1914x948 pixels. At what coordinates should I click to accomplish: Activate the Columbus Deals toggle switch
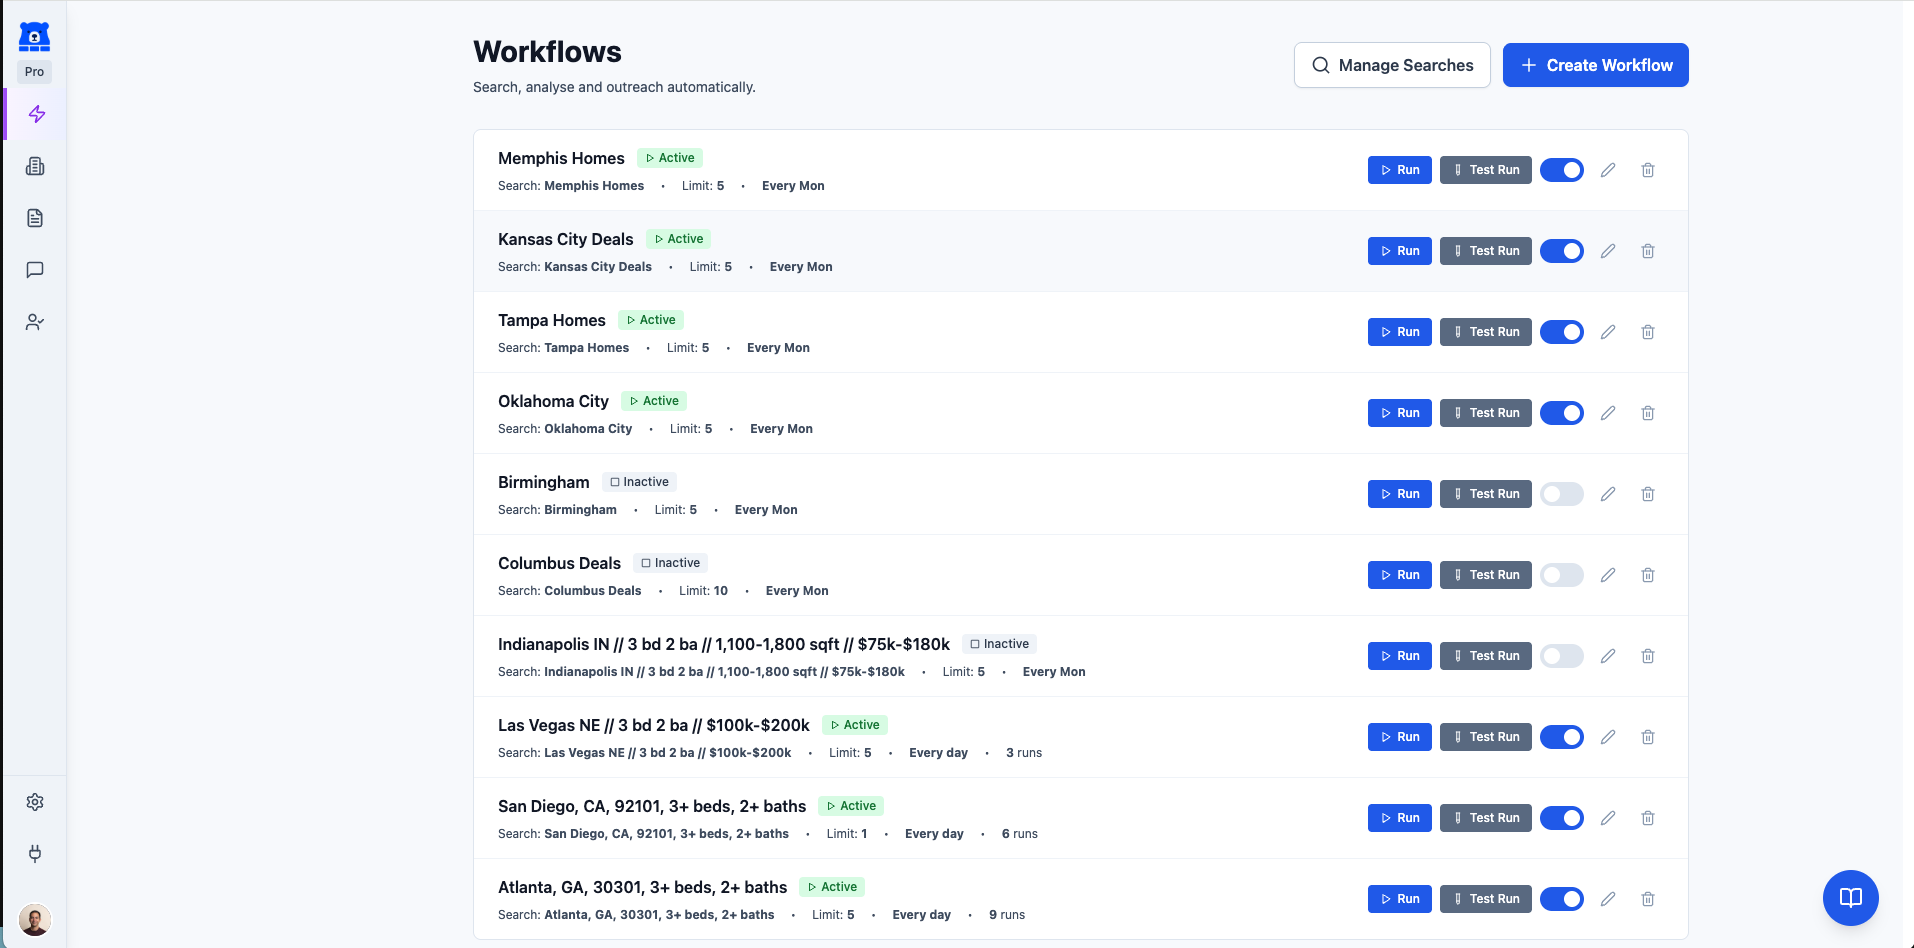[1562, 575]
